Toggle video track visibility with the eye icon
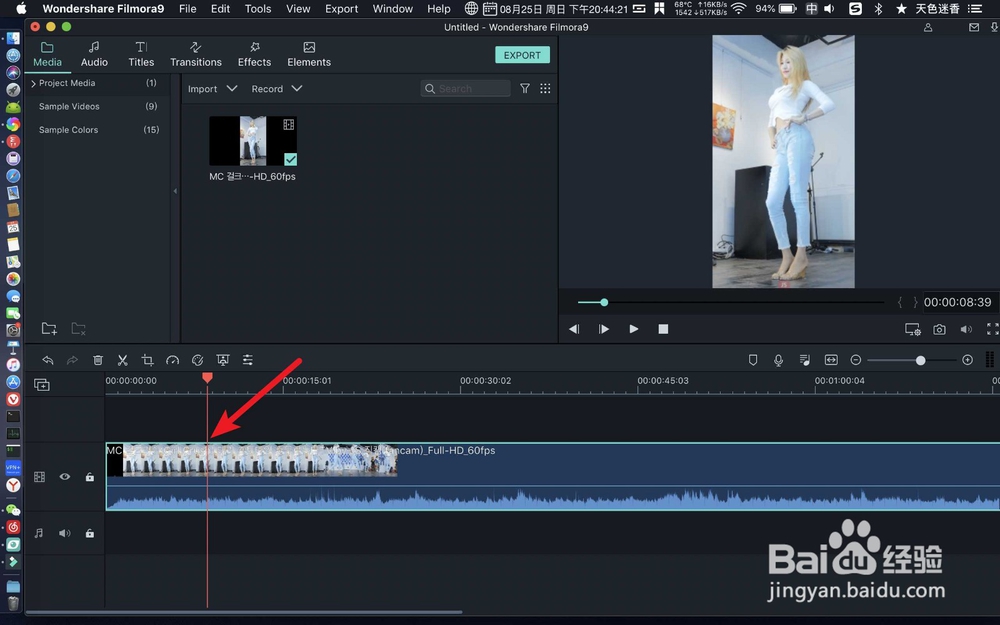Screen dimensions: 1000x625 point(64,476)
